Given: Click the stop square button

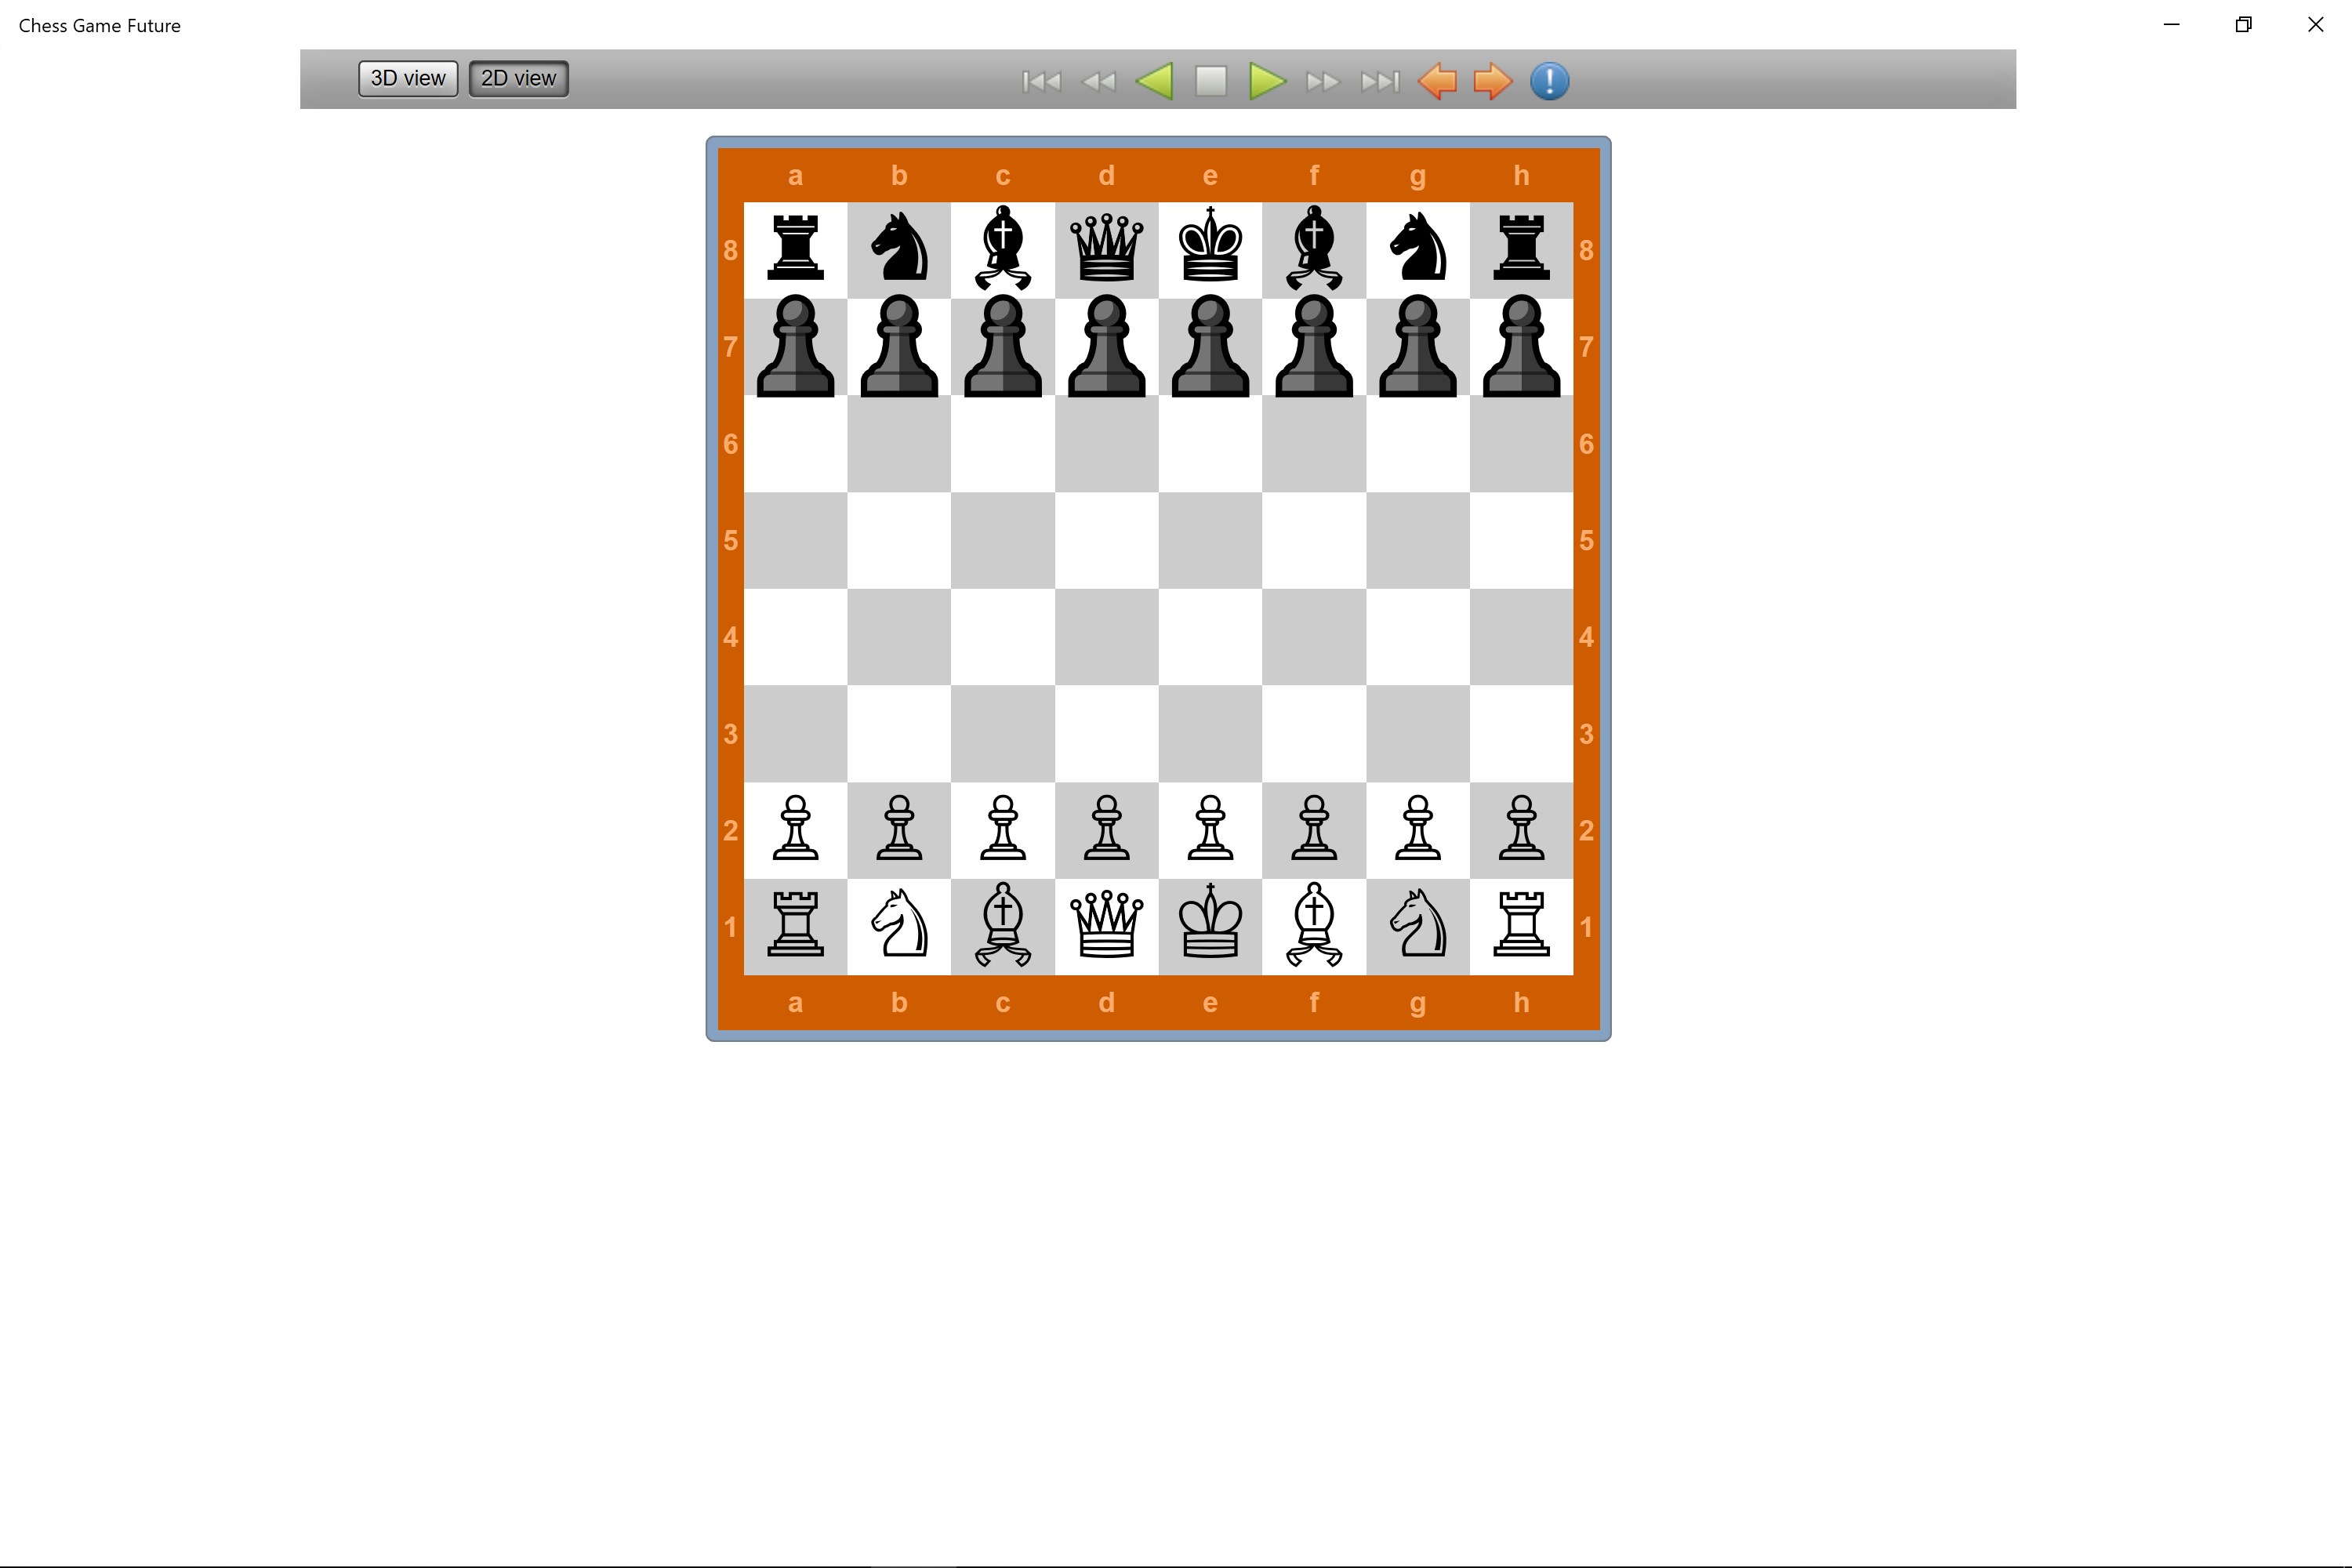Looking at the screenshot, I should 1211,81.
